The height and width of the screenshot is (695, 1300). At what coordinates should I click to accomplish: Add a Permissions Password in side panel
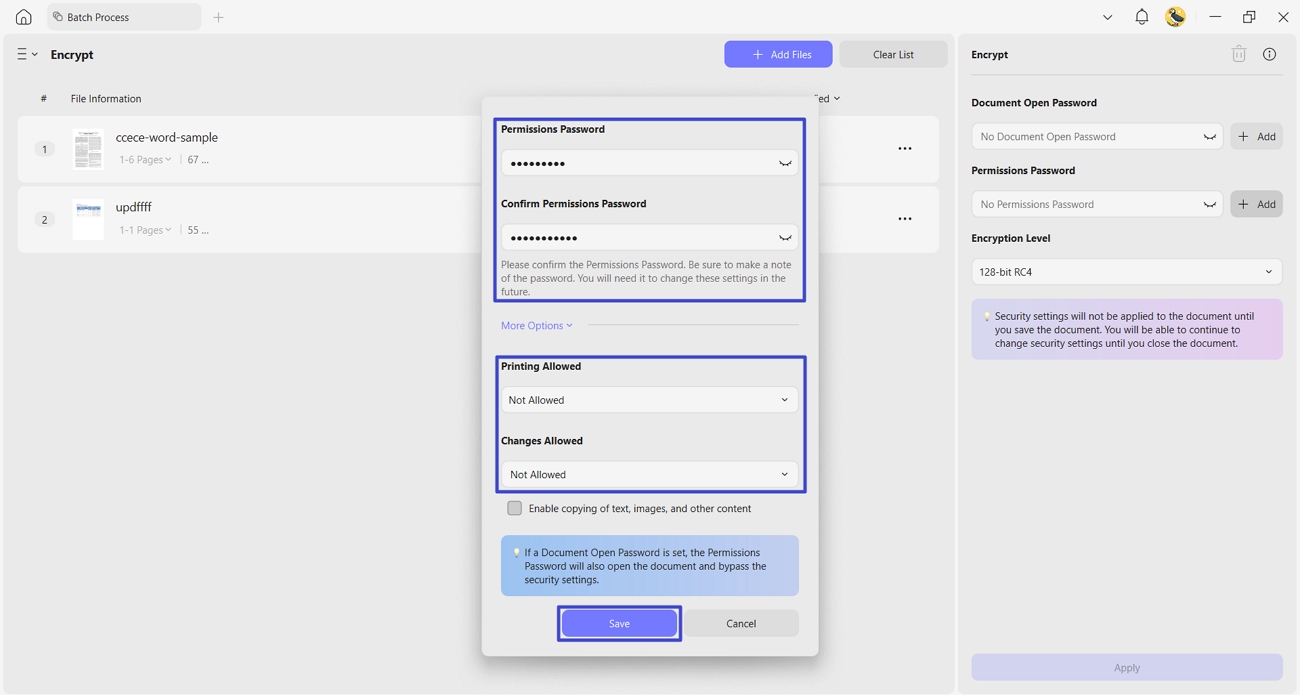[x=1257, y=204]
